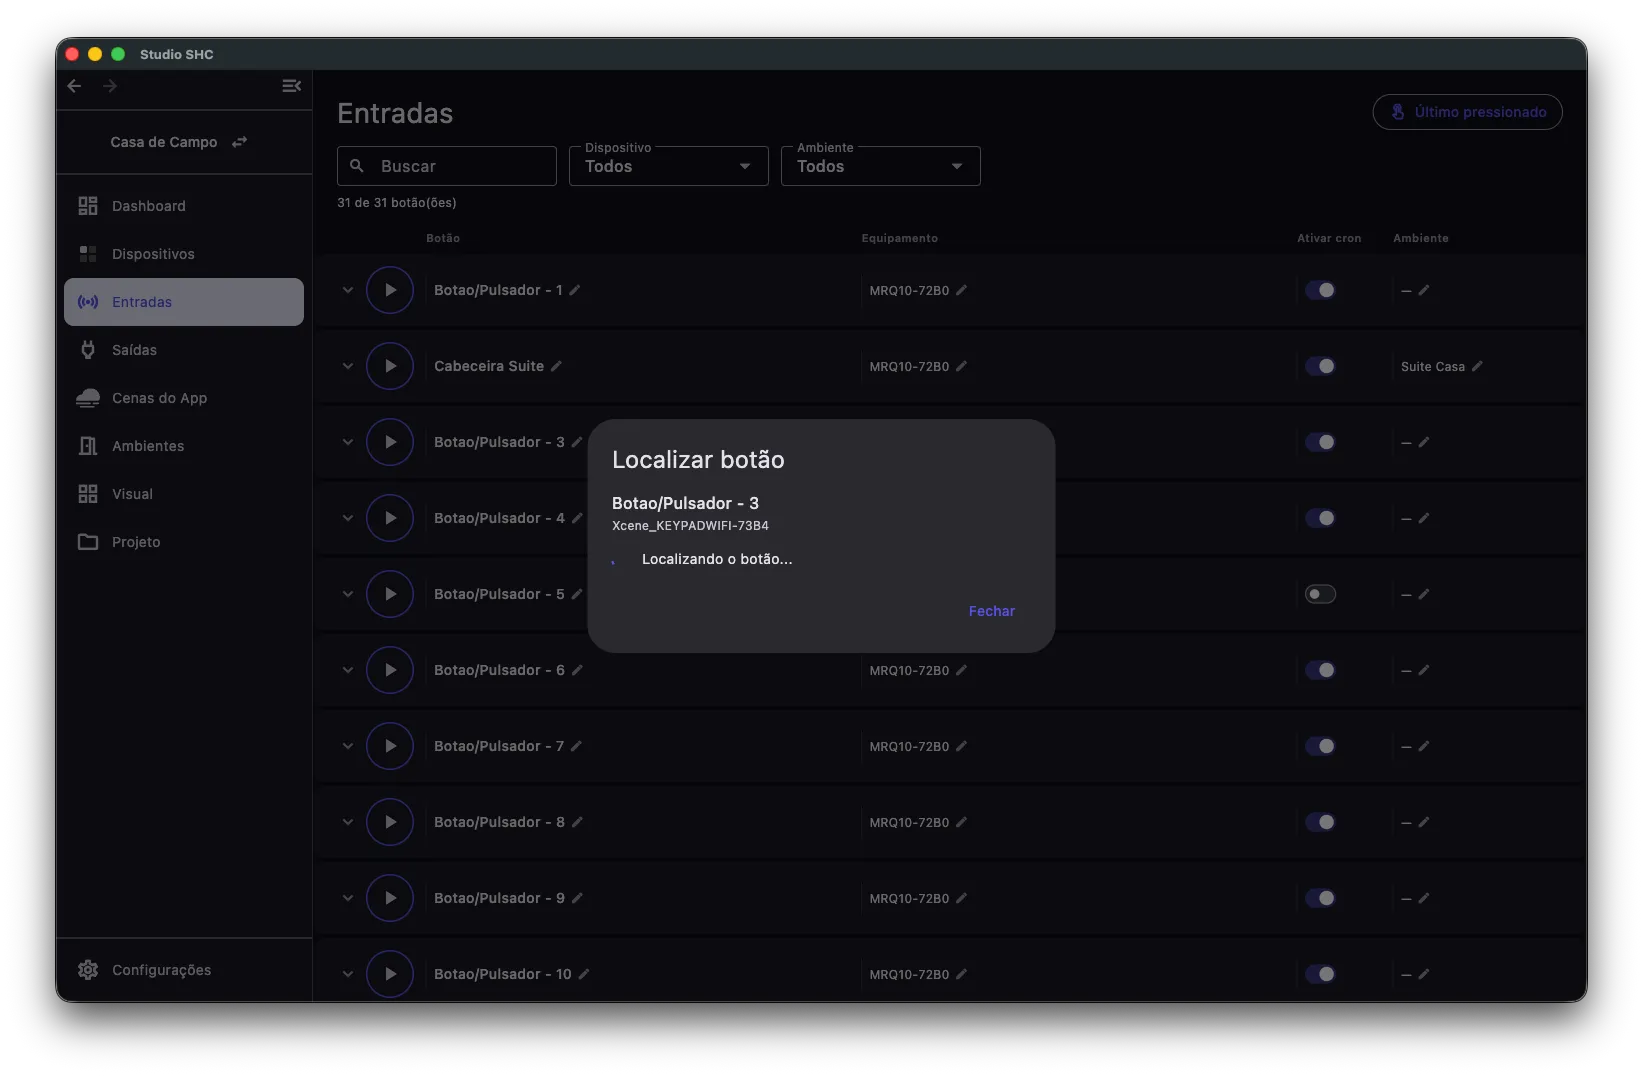1643x1076 pixels.
Task: Open the Dispositivo Todos dropdown
Action: pyautogui.click(x=669, y=166)
